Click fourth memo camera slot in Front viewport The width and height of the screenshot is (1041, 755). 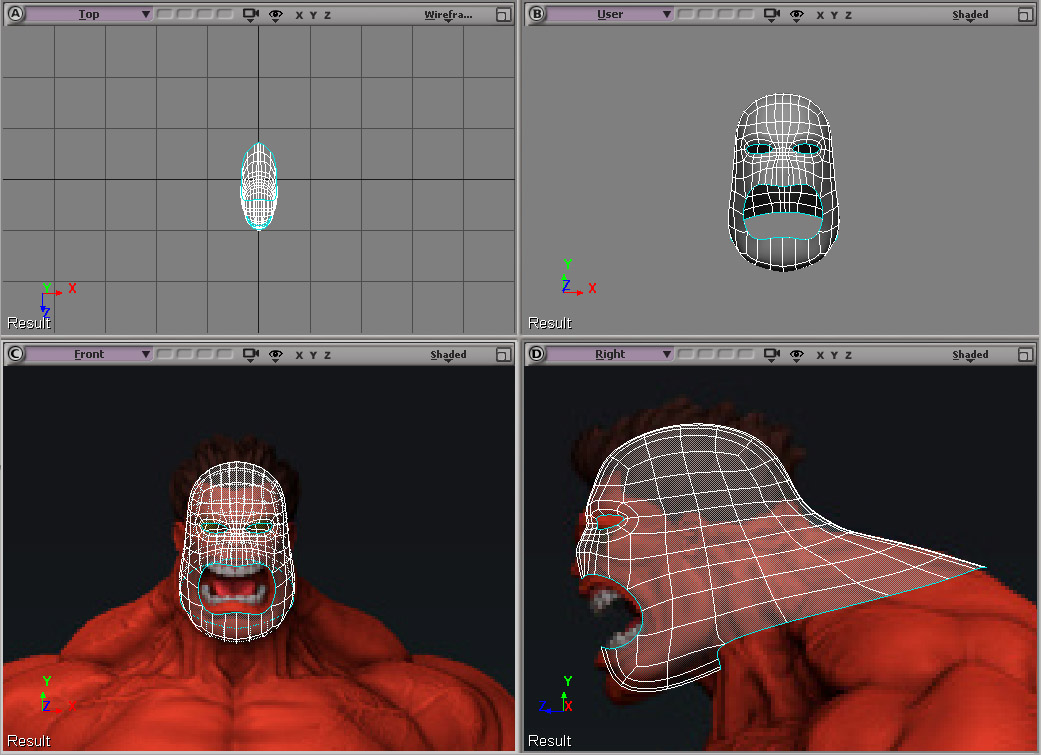(x=225, y=354)
